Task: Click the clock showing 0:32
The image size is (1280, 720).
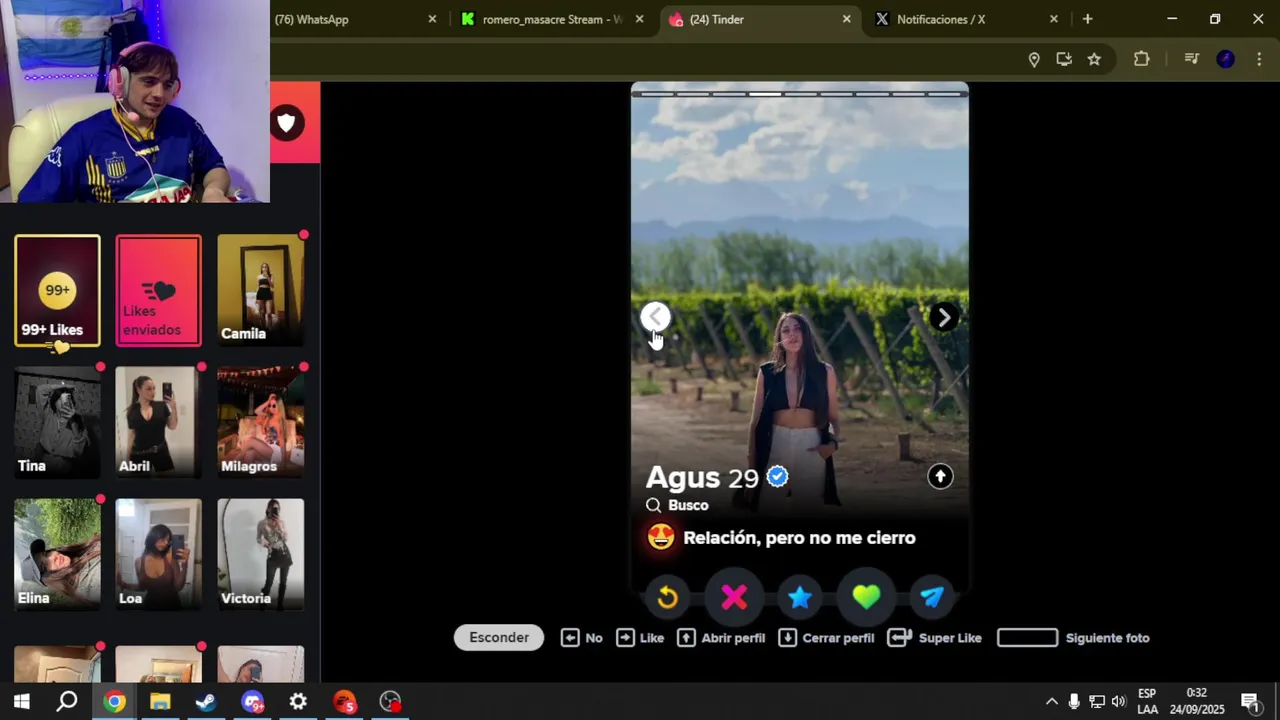Action: pyautogui.click(x=1197, y=693)
